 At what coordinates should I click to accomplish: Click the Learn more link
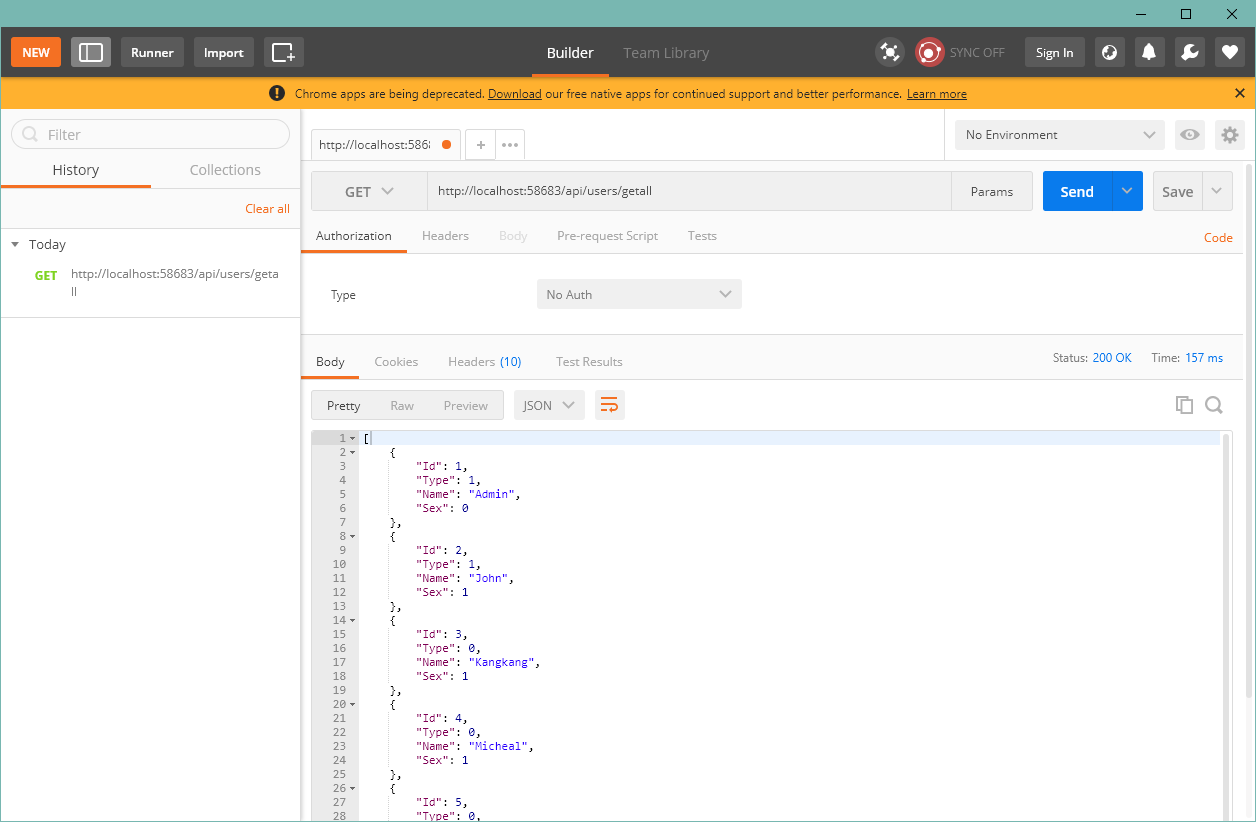(x=937, y=94)
